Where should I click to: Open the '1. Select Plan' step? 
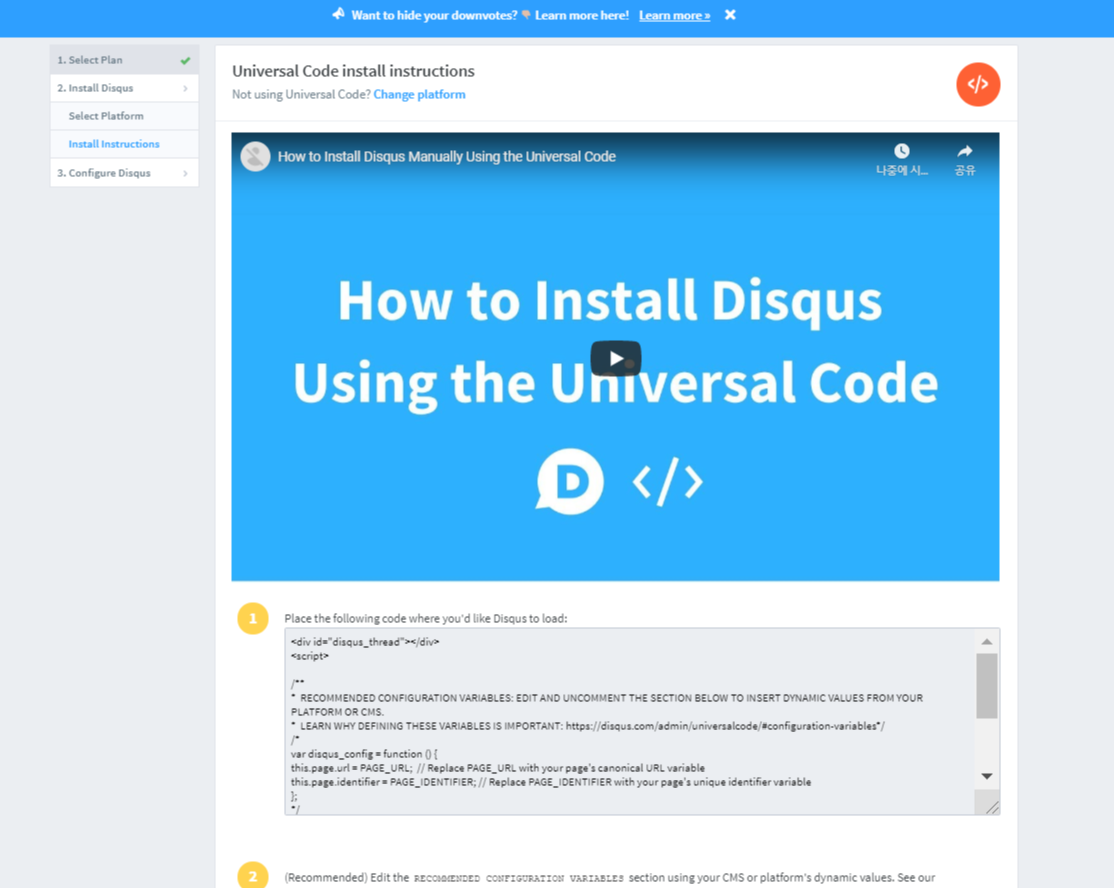(x=124, y=60)
